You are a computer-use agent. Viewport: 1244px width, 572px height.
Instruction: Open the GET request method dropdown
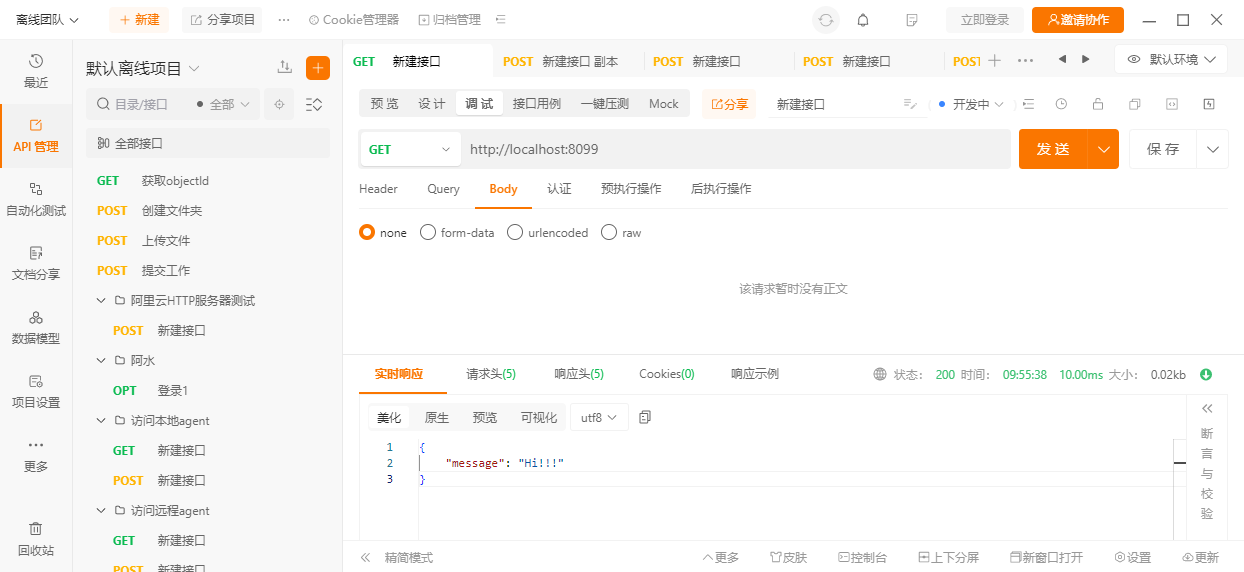411,149
